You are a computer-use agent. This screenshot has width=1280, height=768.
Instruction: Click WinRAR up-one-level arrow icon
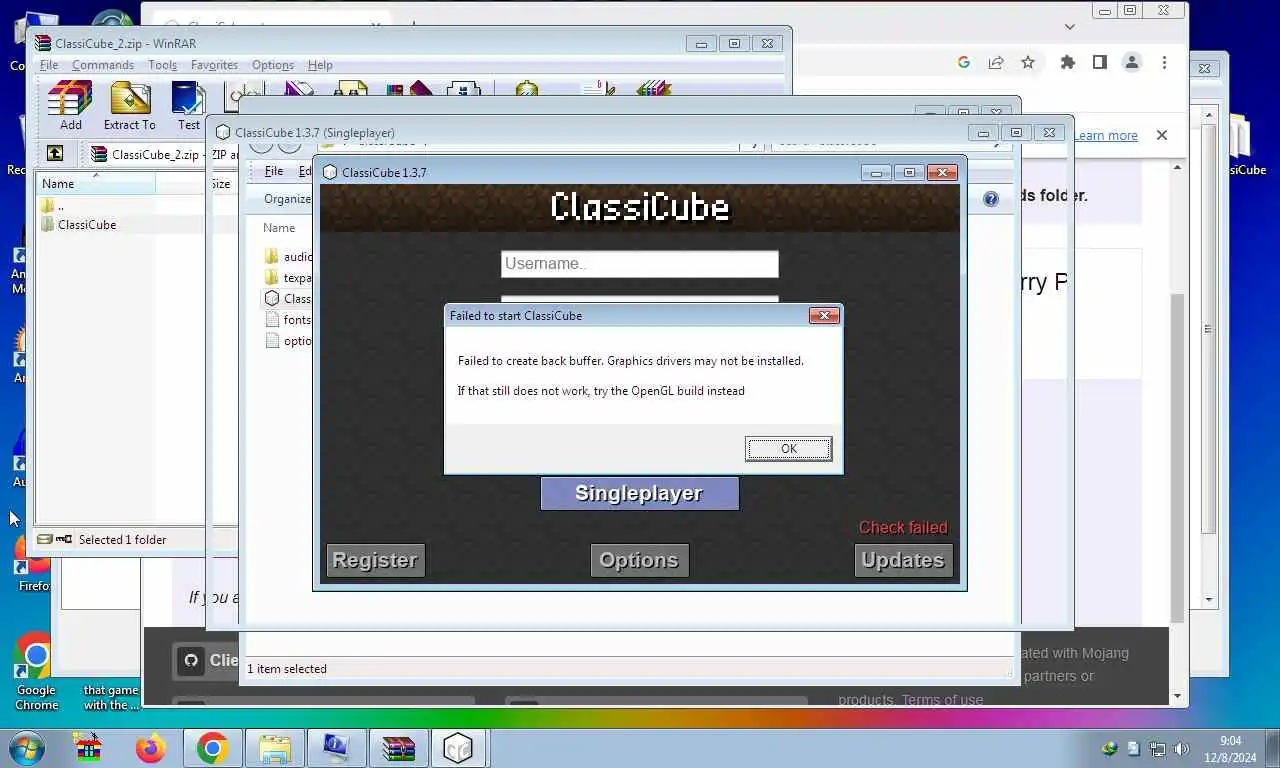pyautogui.click(x=55, y=154)
